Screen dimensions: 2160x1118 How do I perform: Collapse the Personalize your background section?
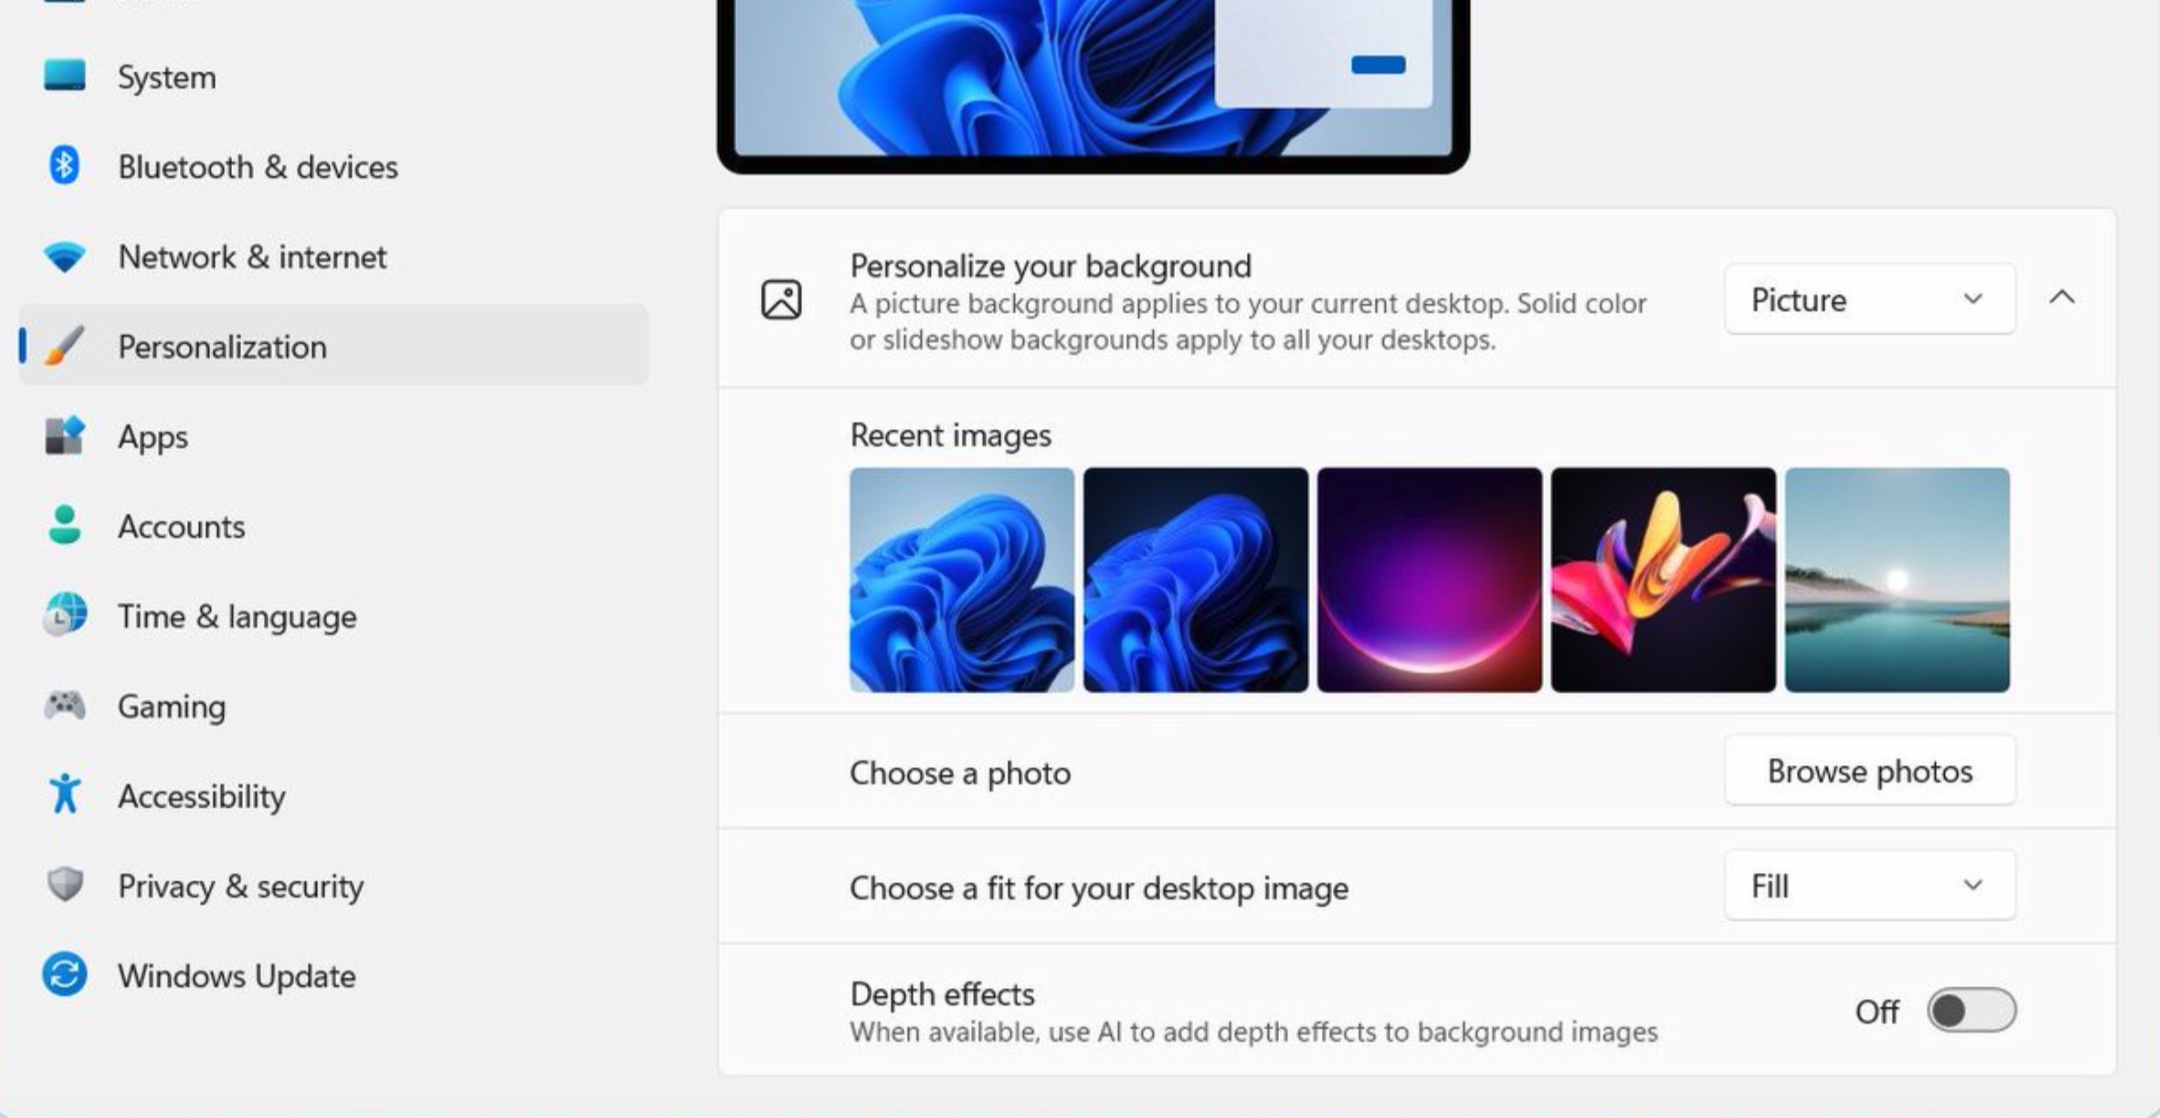click(x=2062, y=297)
